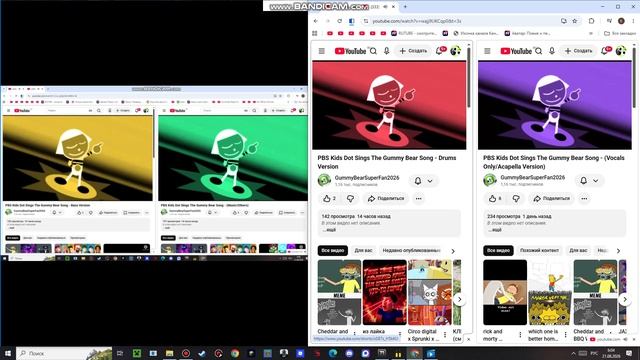Click YouTube logo in Acapella Version pane
640x360 pixels.
click(516, 51)
